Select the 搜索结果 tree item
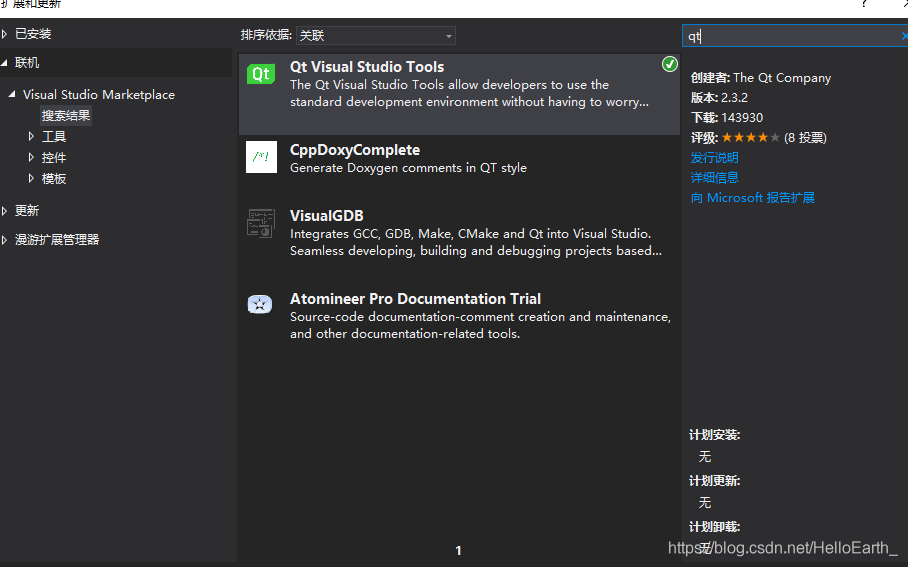This screenshot has height=567, width=908. pos(66,116)
